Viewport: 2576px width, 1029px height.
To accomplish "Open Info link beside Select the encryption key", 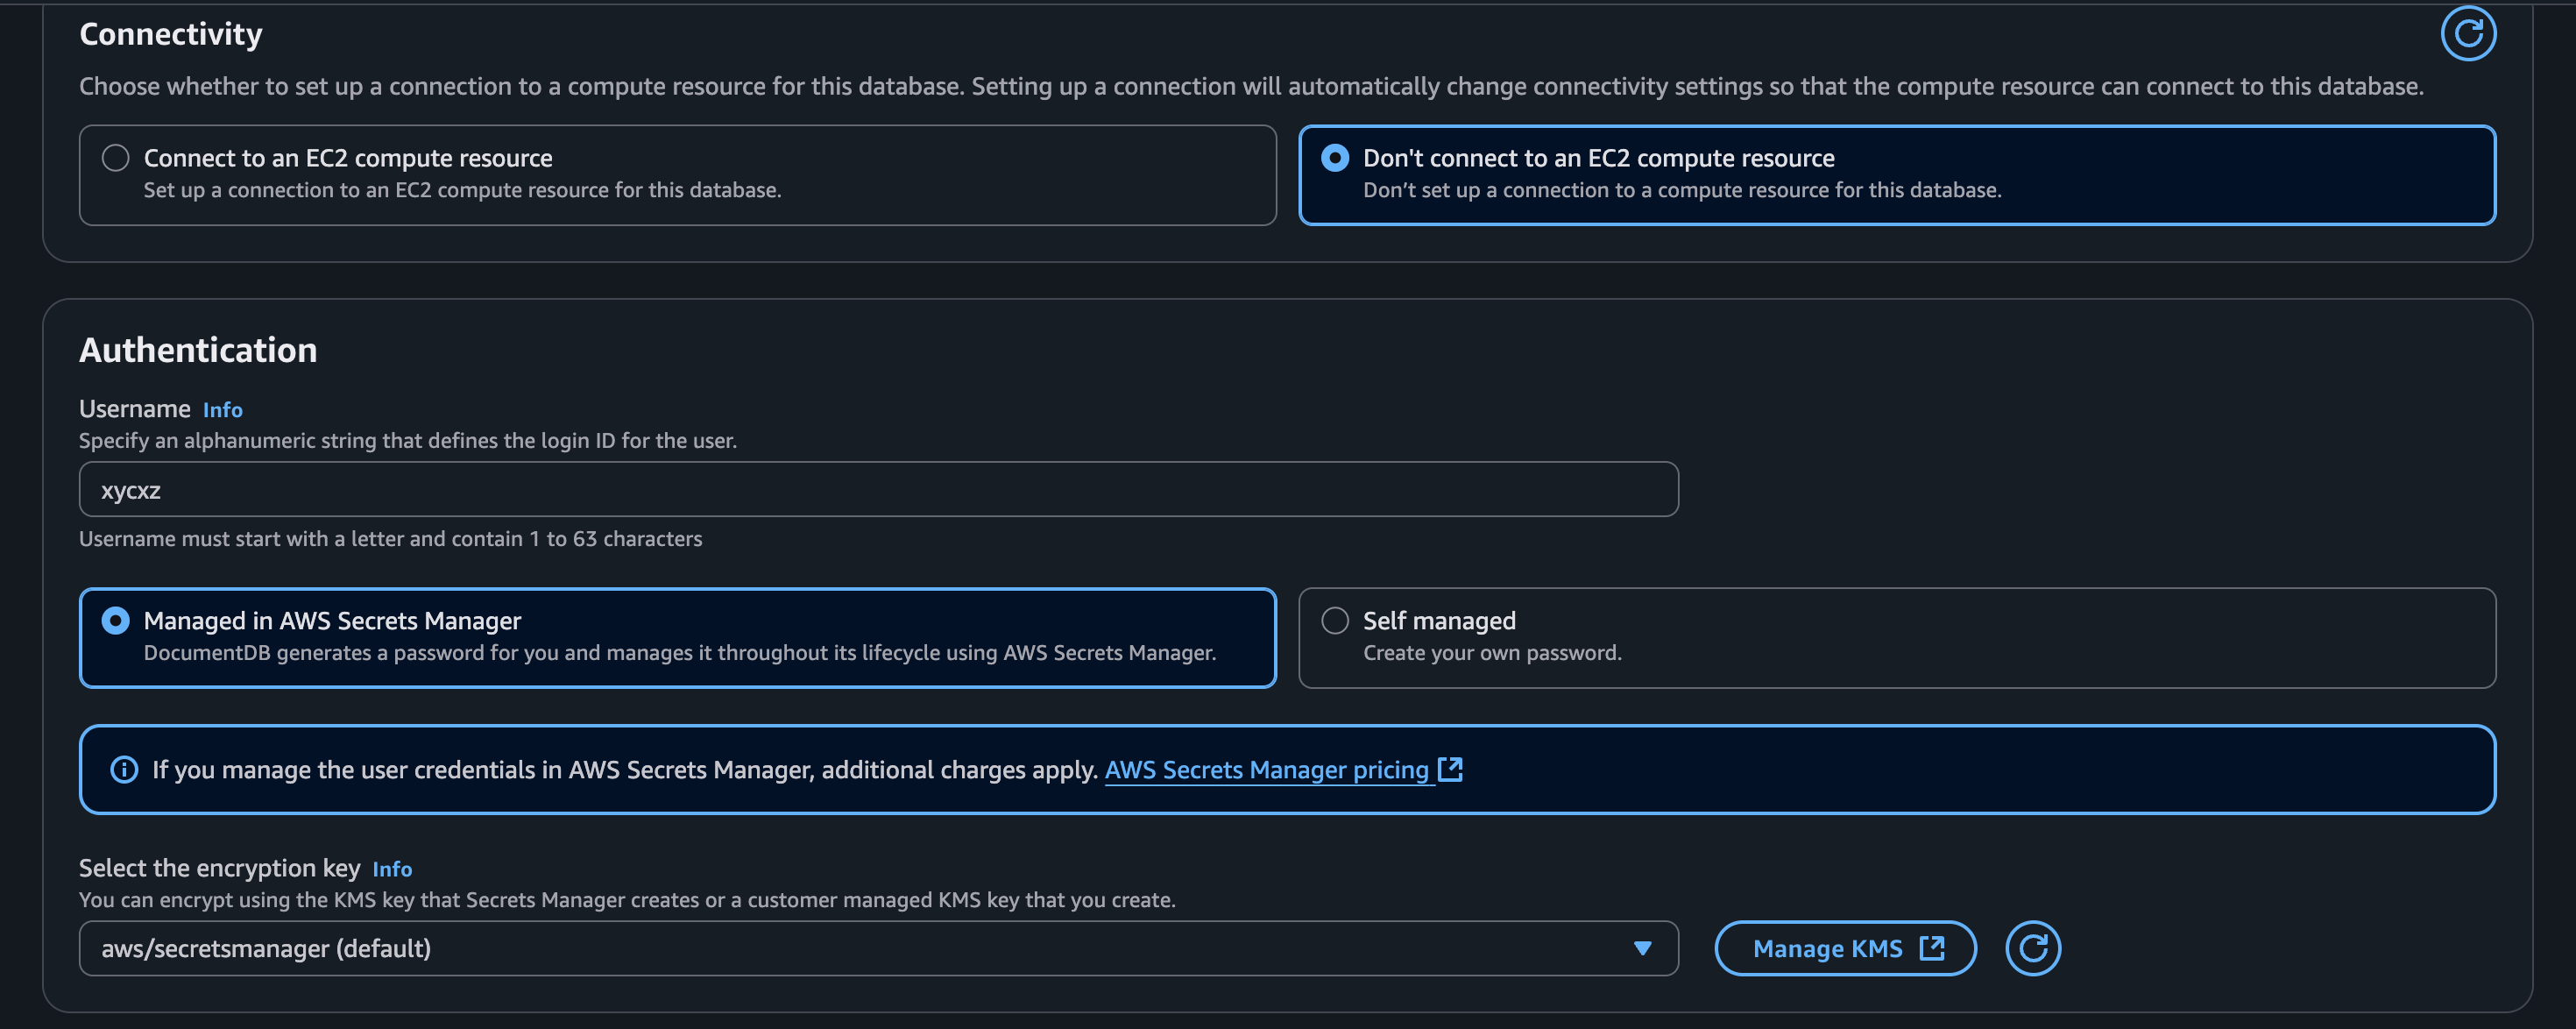I will [x=392, y=869].
